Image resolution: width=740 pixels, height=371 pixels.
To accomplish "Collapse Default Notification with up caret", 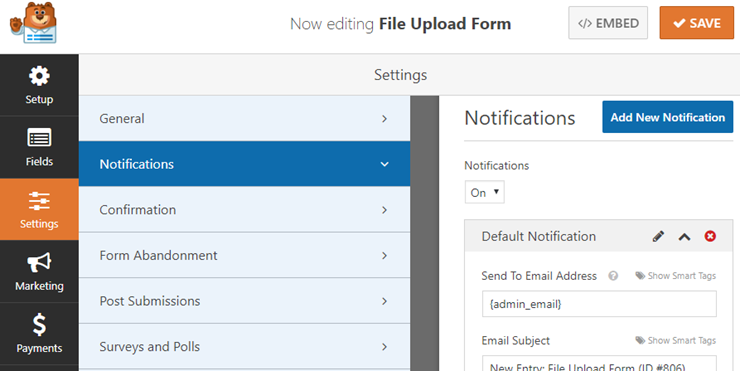I will point(684,237).
